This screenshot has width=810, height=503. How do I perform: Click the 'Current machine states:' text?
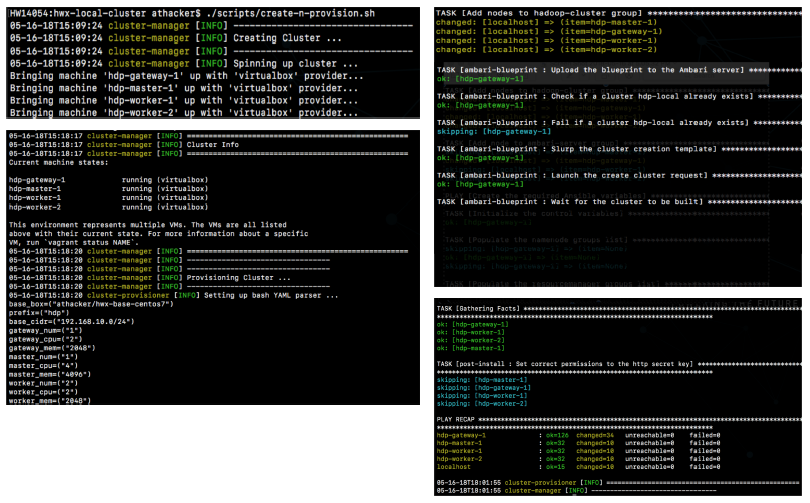coord(58,163)
